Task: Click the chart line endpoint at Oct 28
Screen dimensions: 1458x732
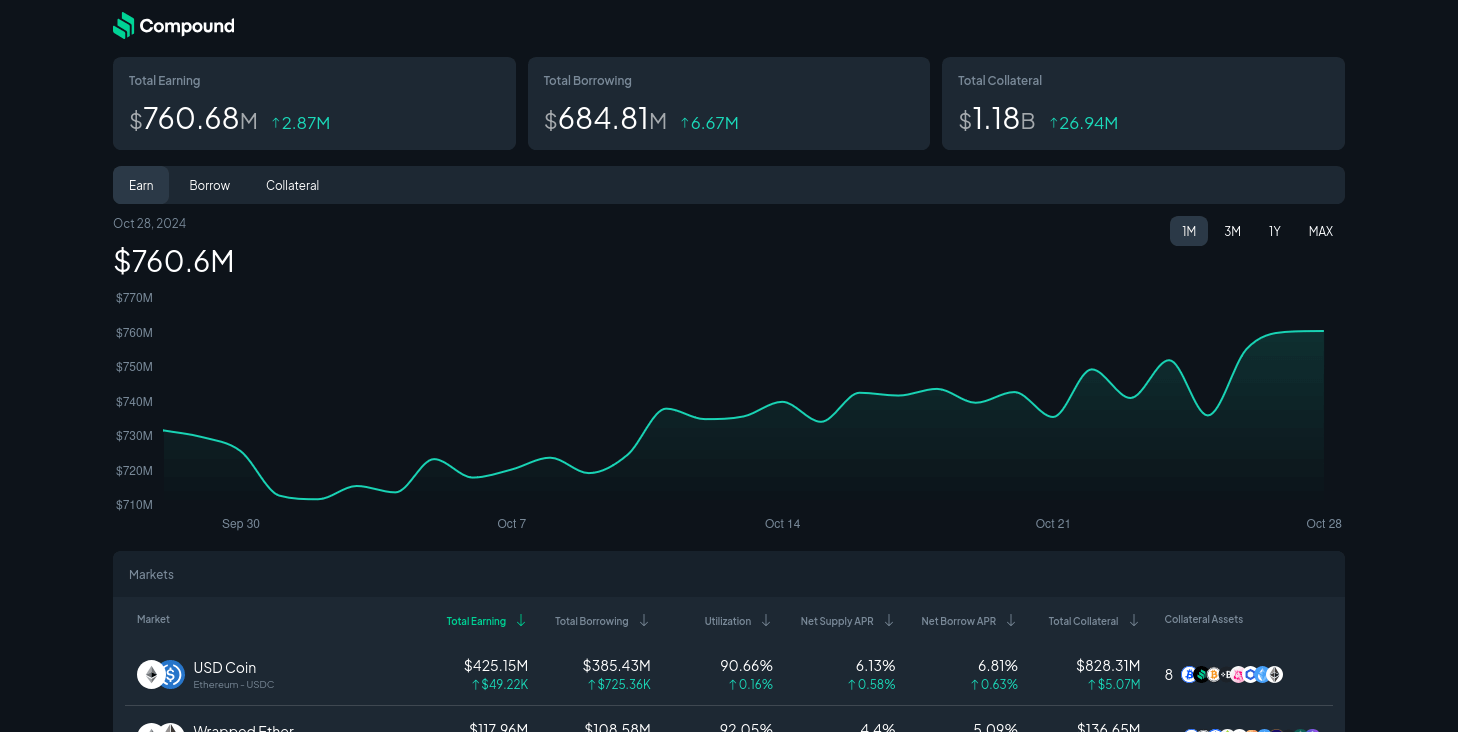Action: click(x=1323, y=331)
